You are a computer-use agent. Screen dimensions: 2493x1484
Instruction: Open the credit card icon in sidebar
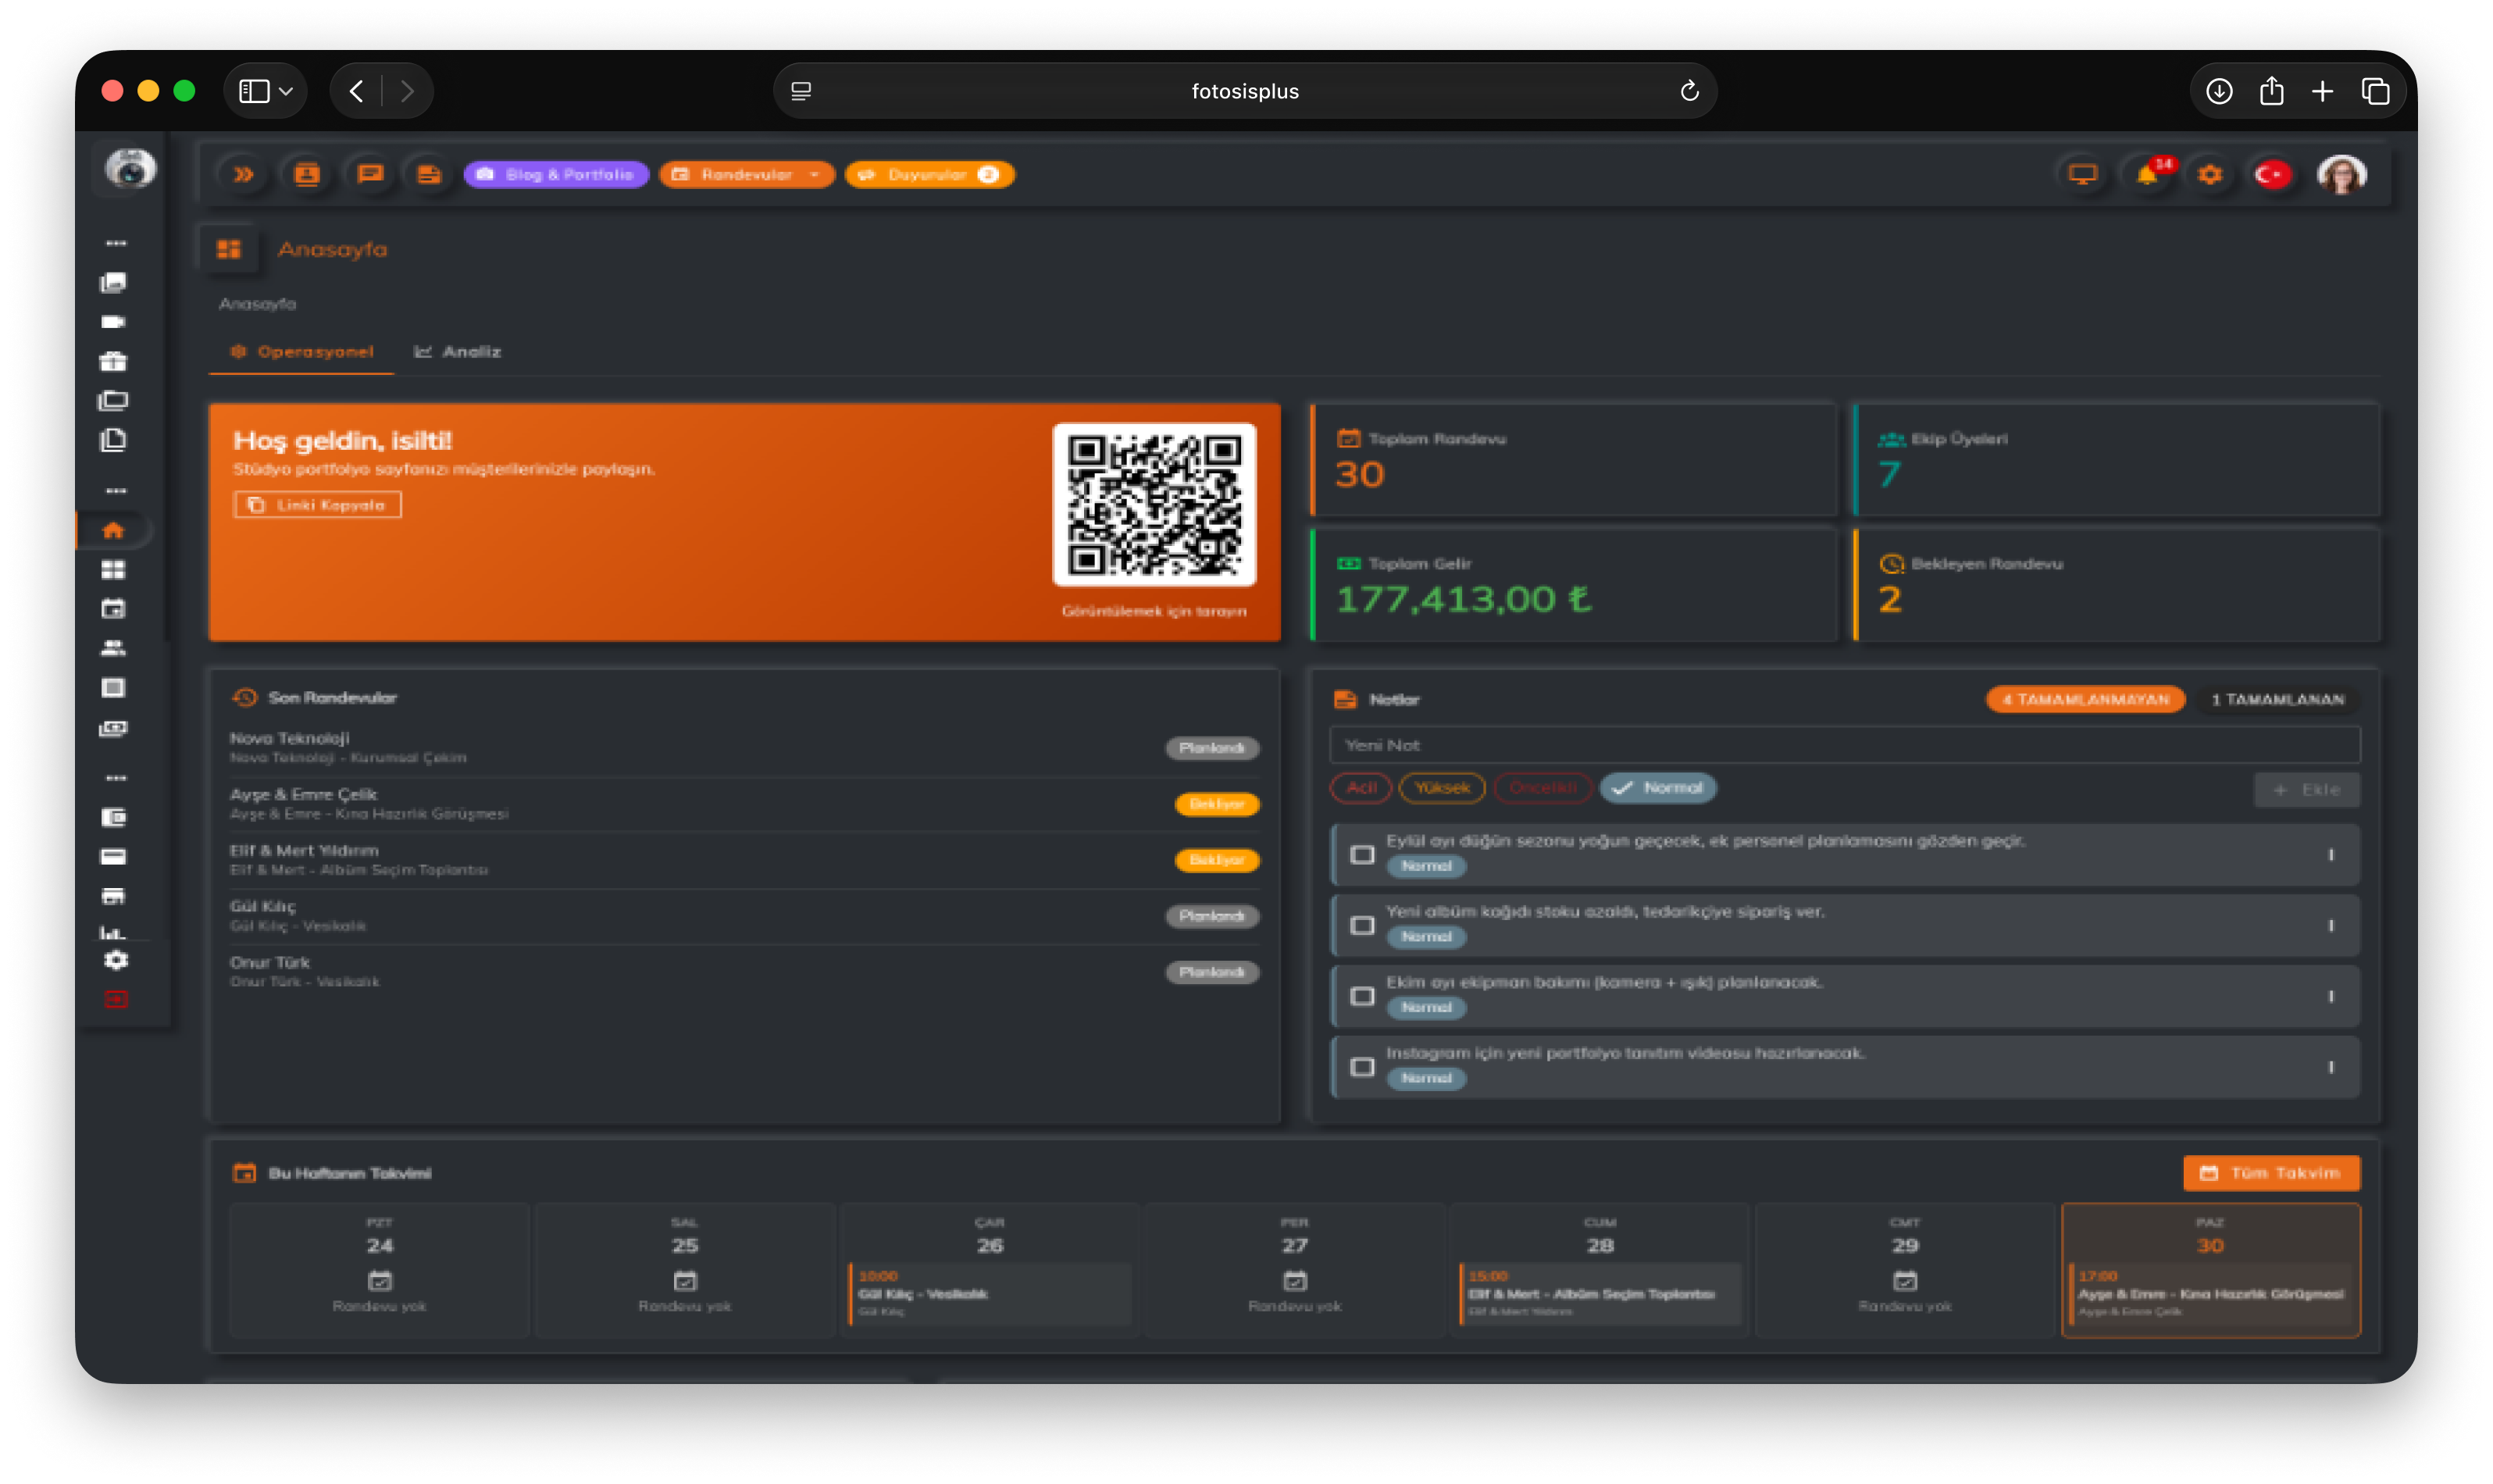(114, 856)
